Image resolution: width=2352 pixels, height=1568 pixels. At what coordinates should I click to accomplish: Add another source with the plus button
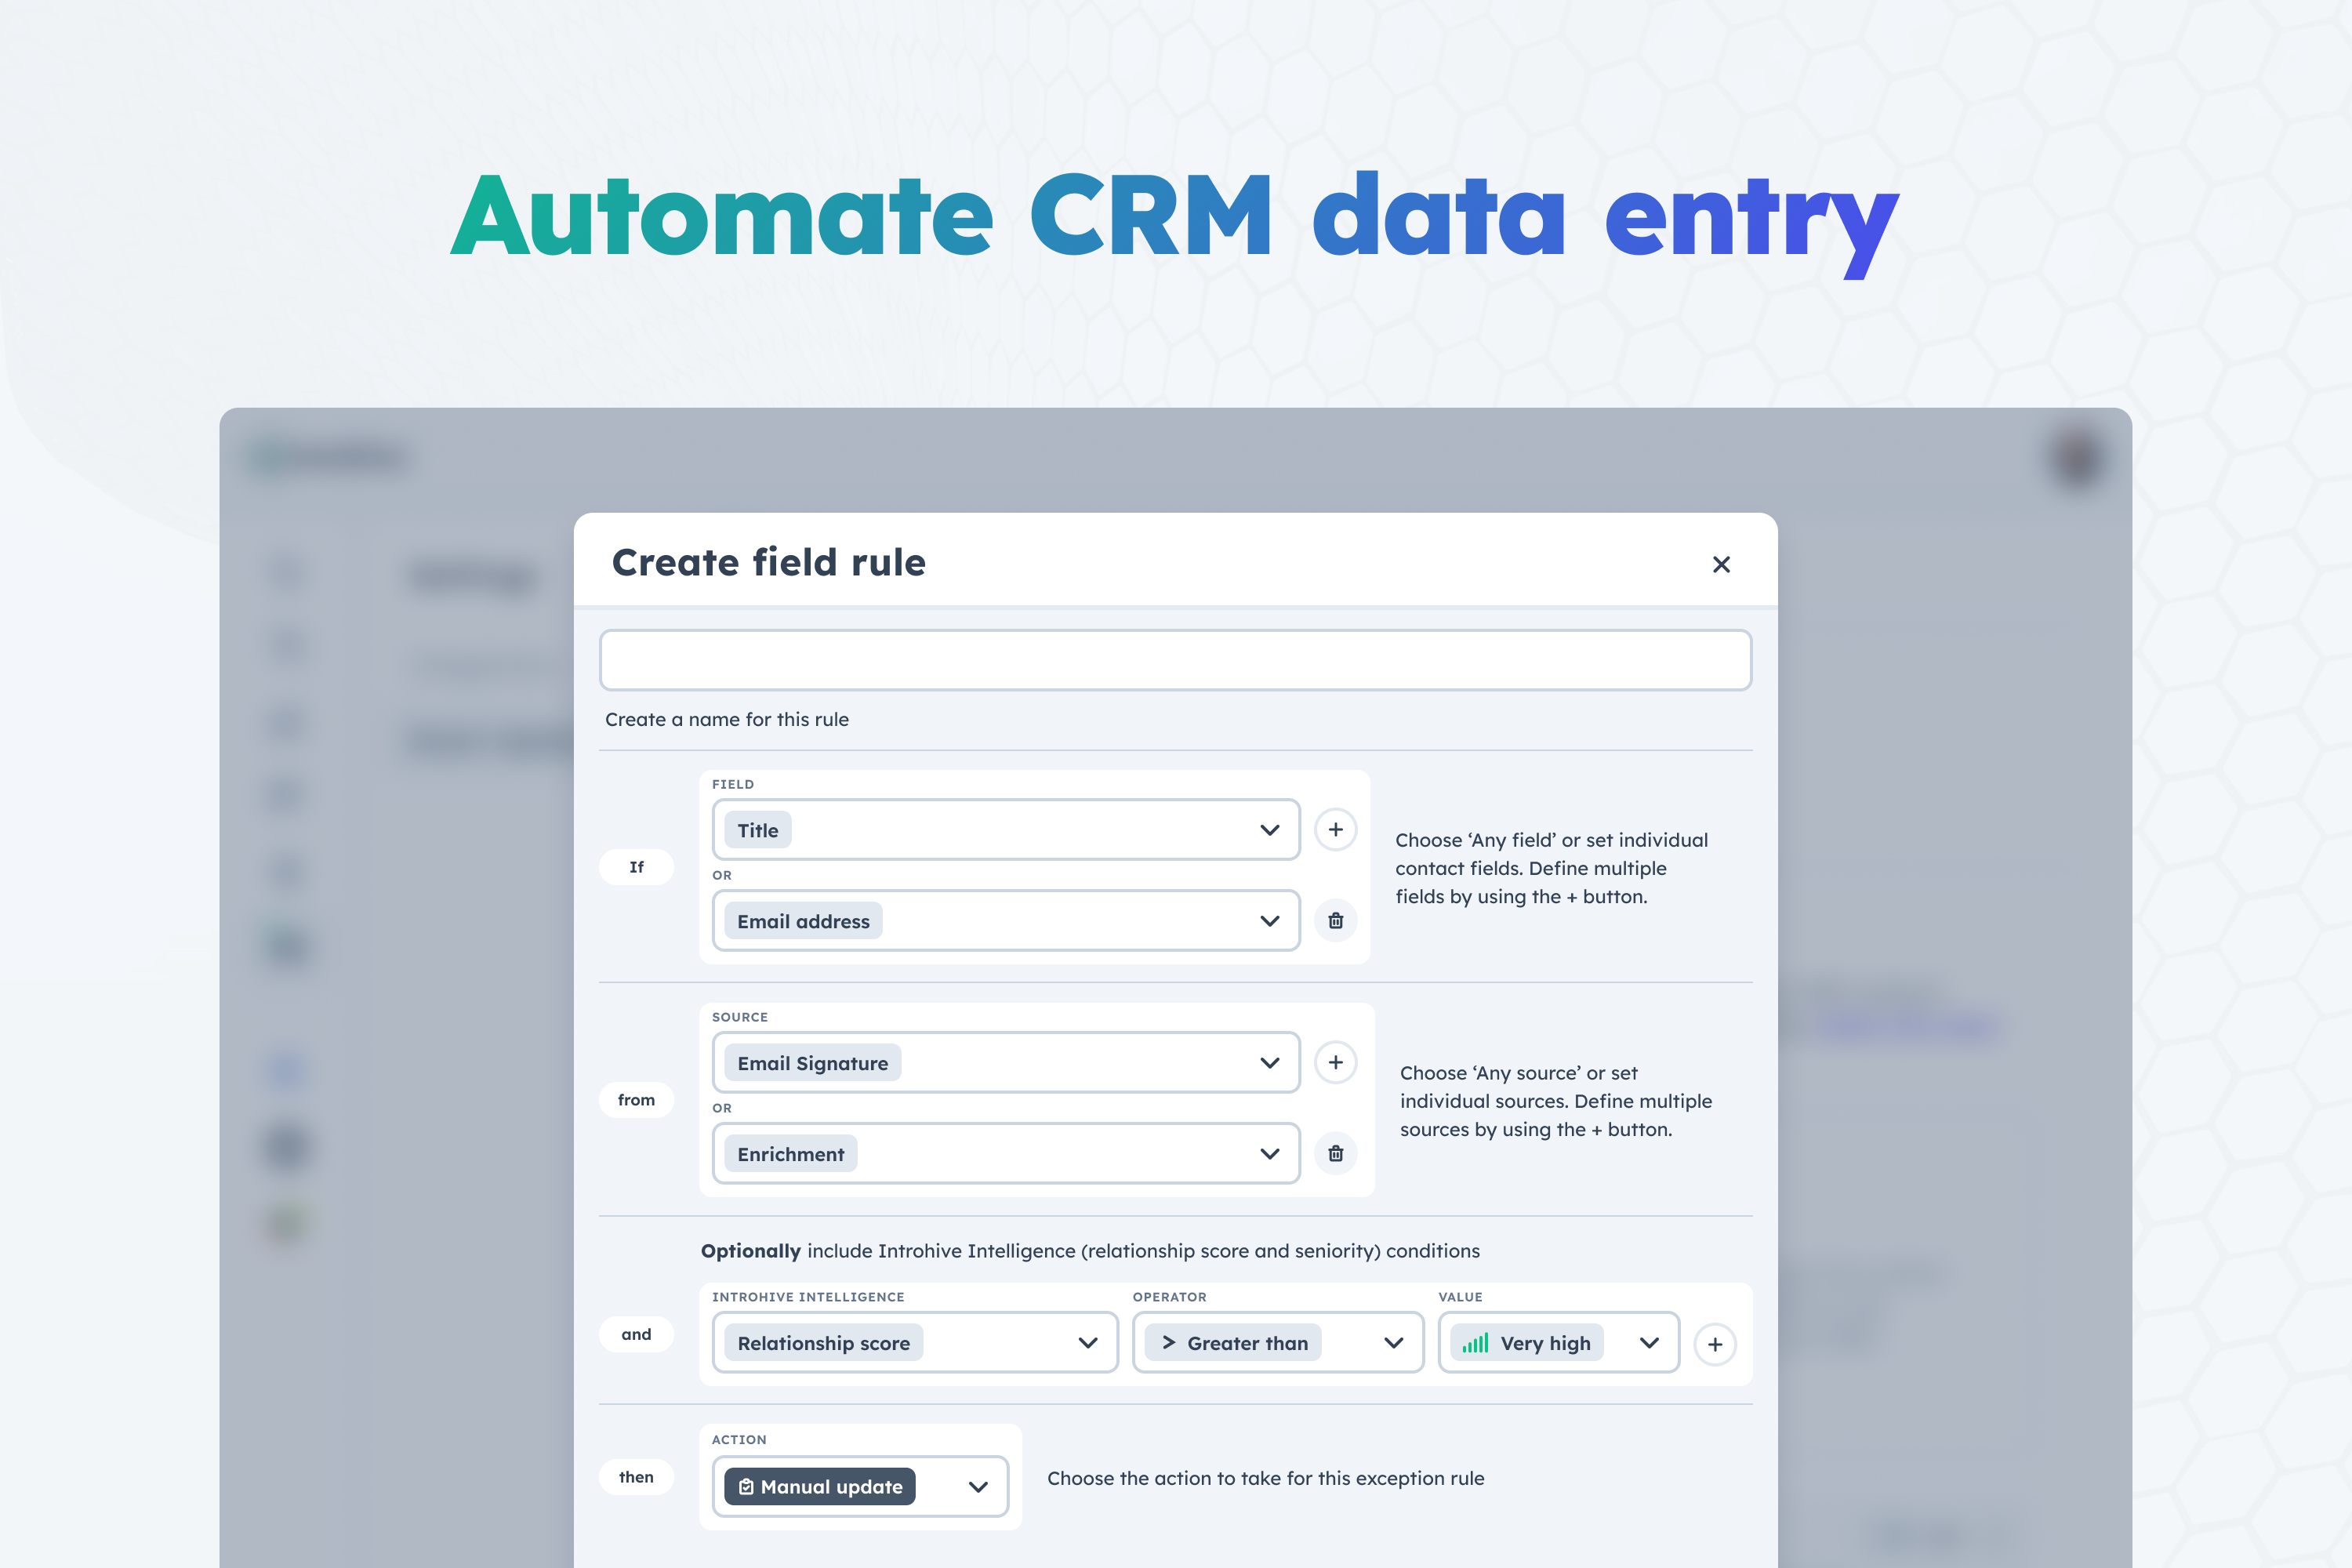[x=1335, y=1062]
